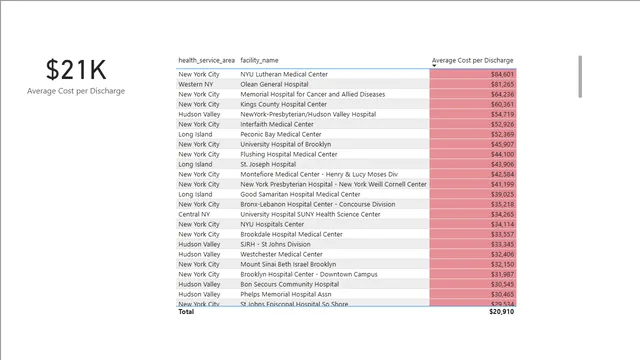The image size is (640, 360).
Task: Select NYU Hospitals Center cell
Action: click(272, 224)
